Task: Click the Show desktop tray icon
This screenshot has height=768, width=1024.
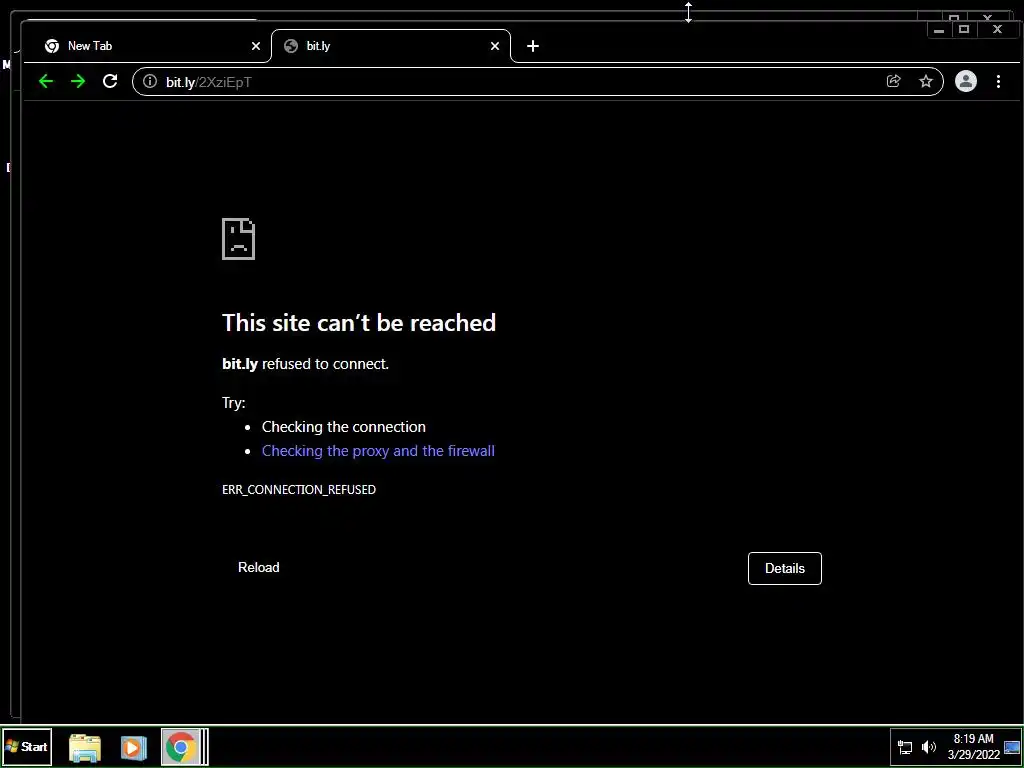Action: click(x=1012, y=747)
